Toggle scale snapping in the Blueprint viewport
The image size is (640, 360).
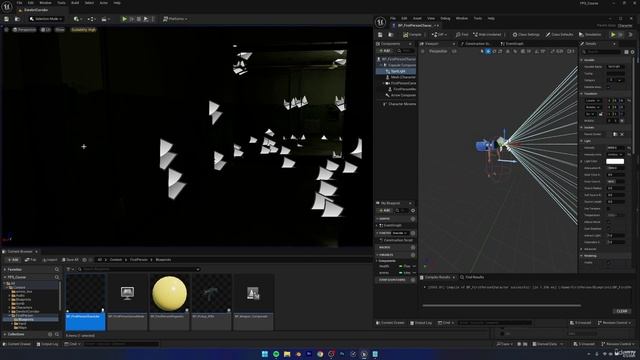click(553, 51)
